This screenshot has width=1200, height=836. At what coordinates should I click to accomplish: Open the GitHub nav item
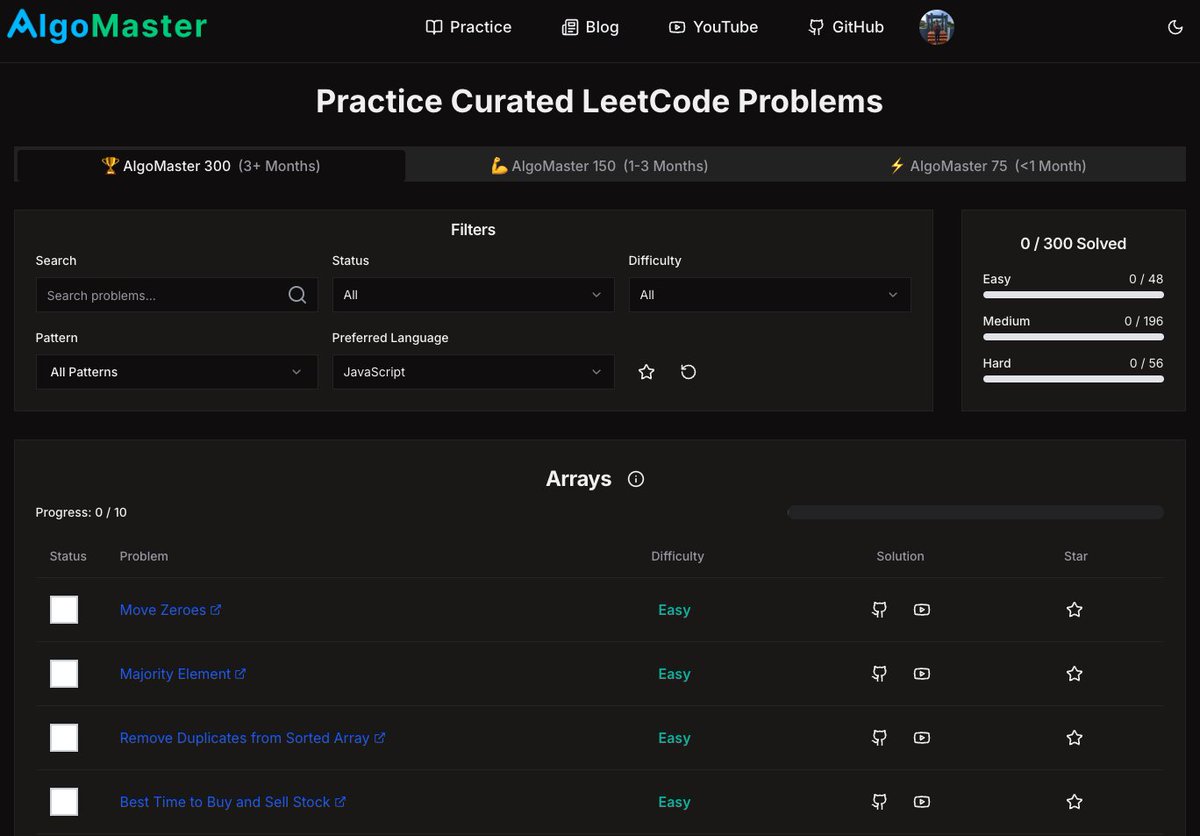[846, 27]
